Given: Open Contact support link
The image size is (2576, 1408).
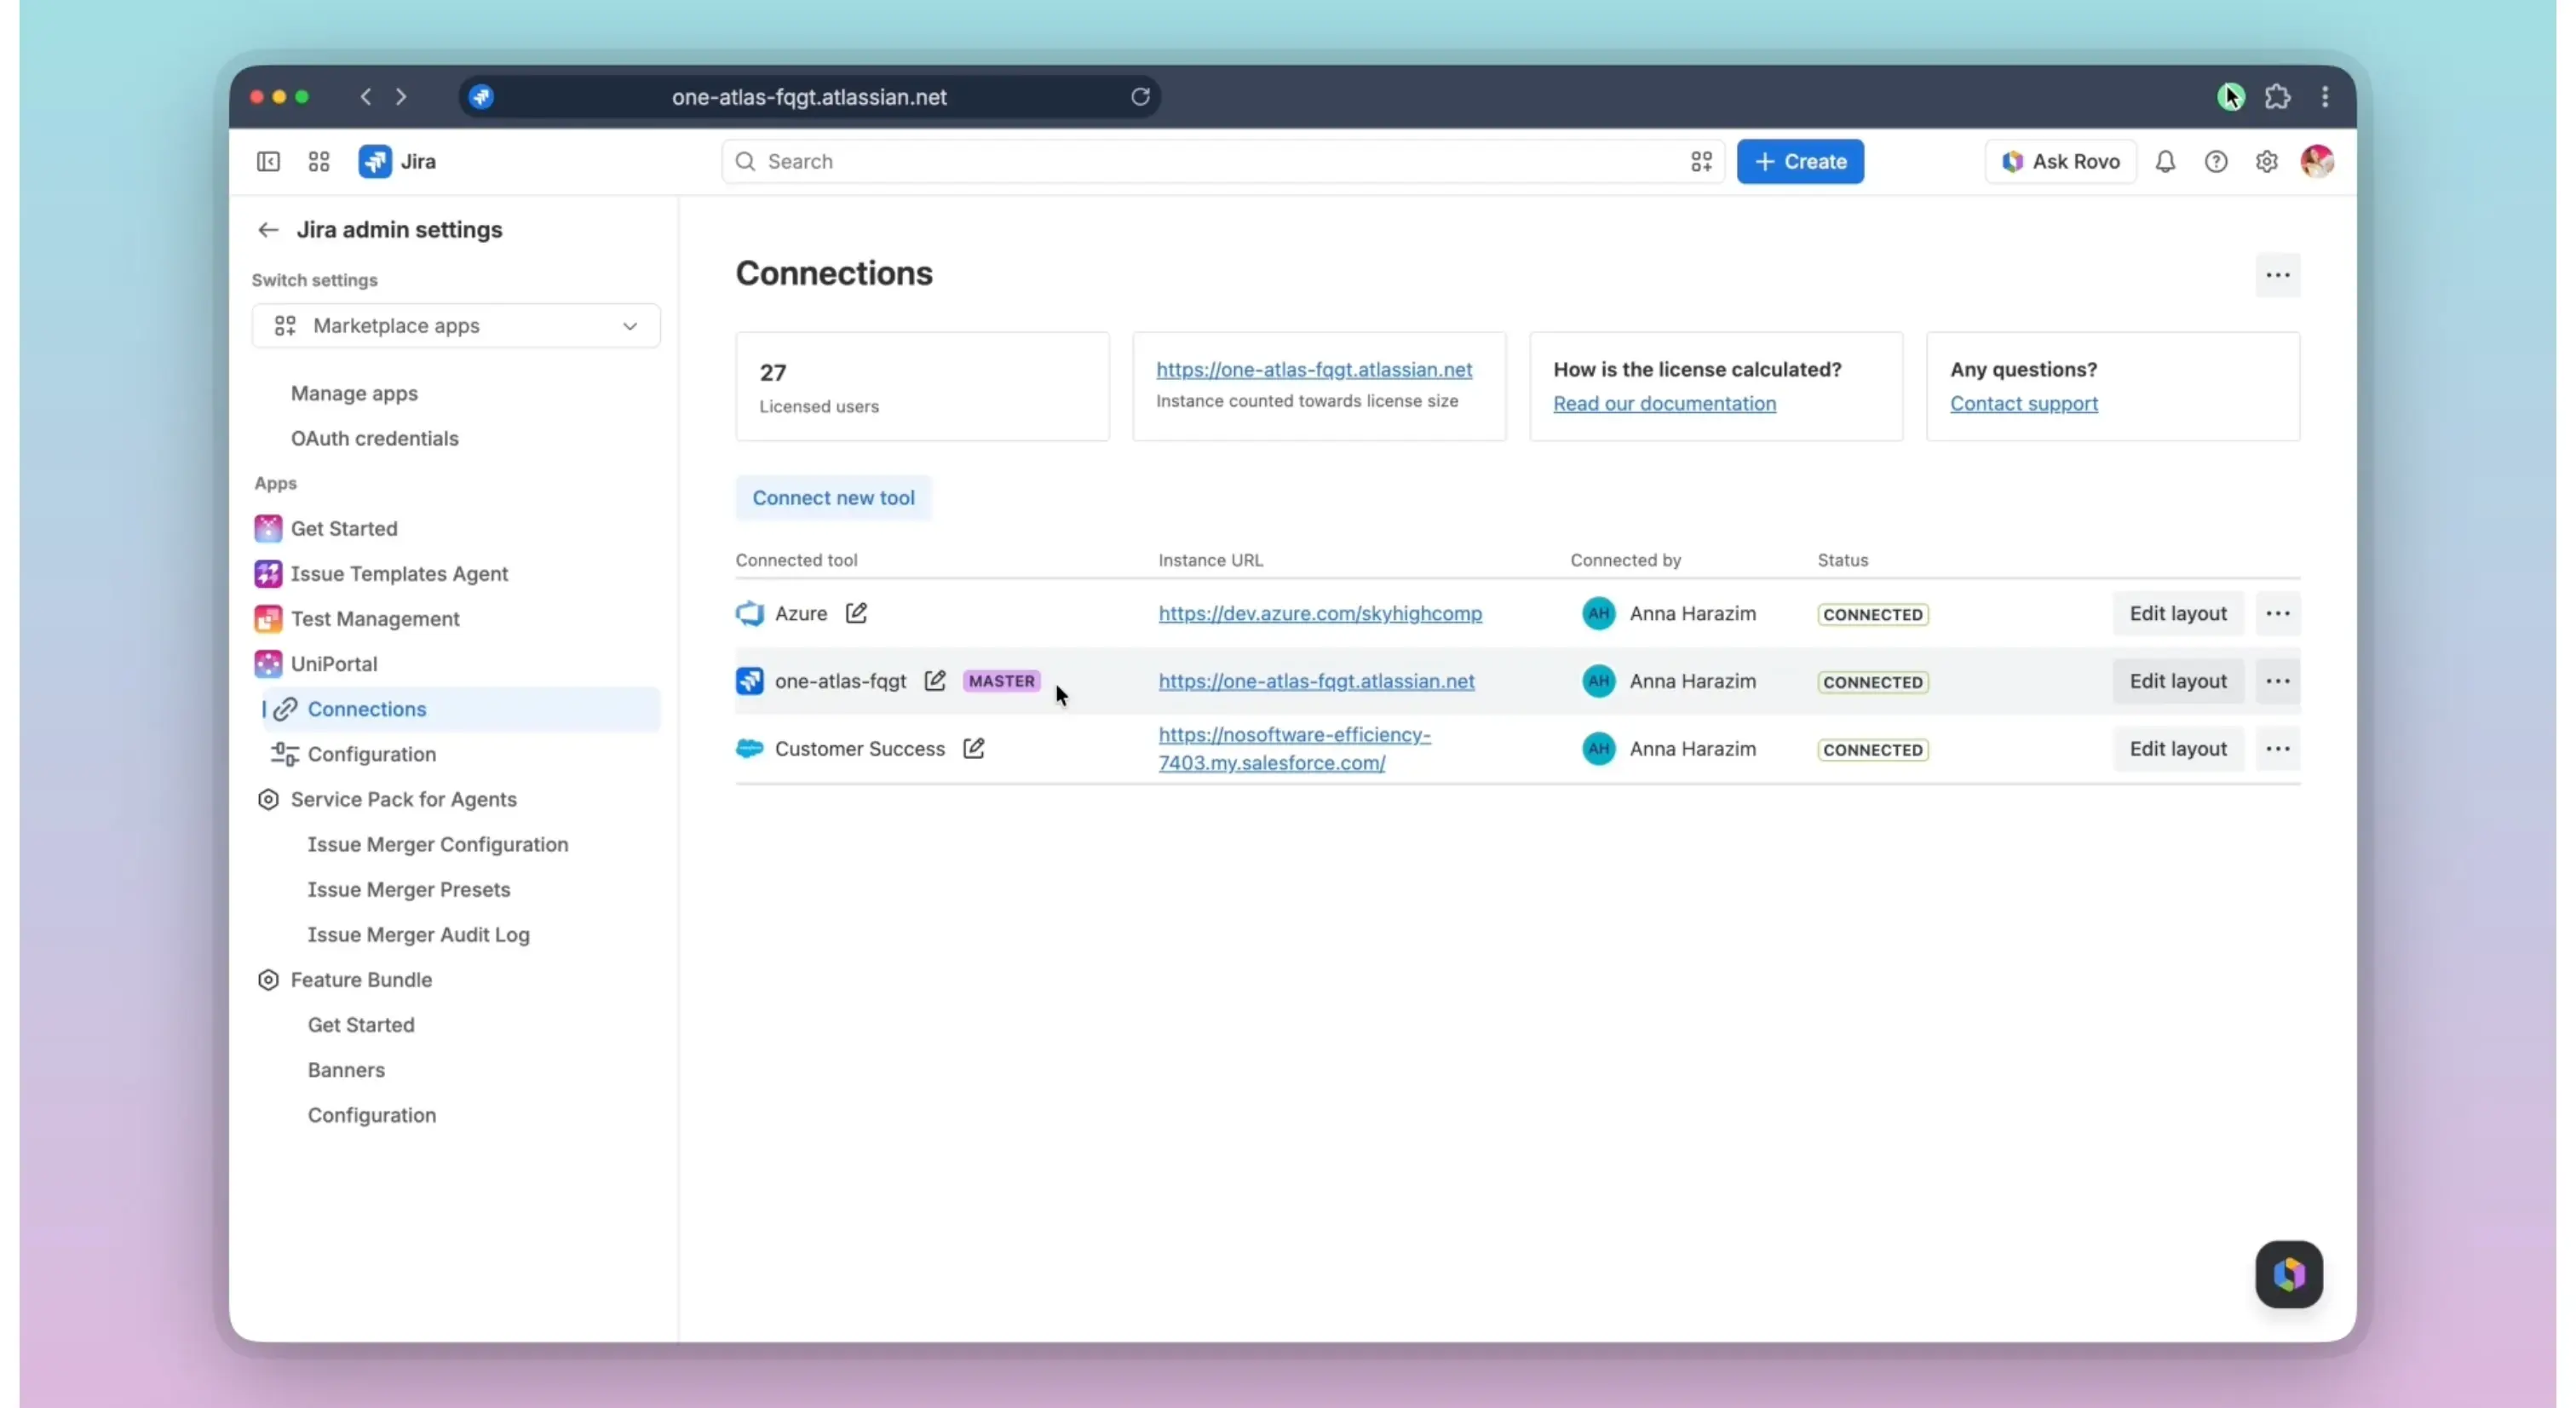Looking at the screenshot, I should point(2023,403).
